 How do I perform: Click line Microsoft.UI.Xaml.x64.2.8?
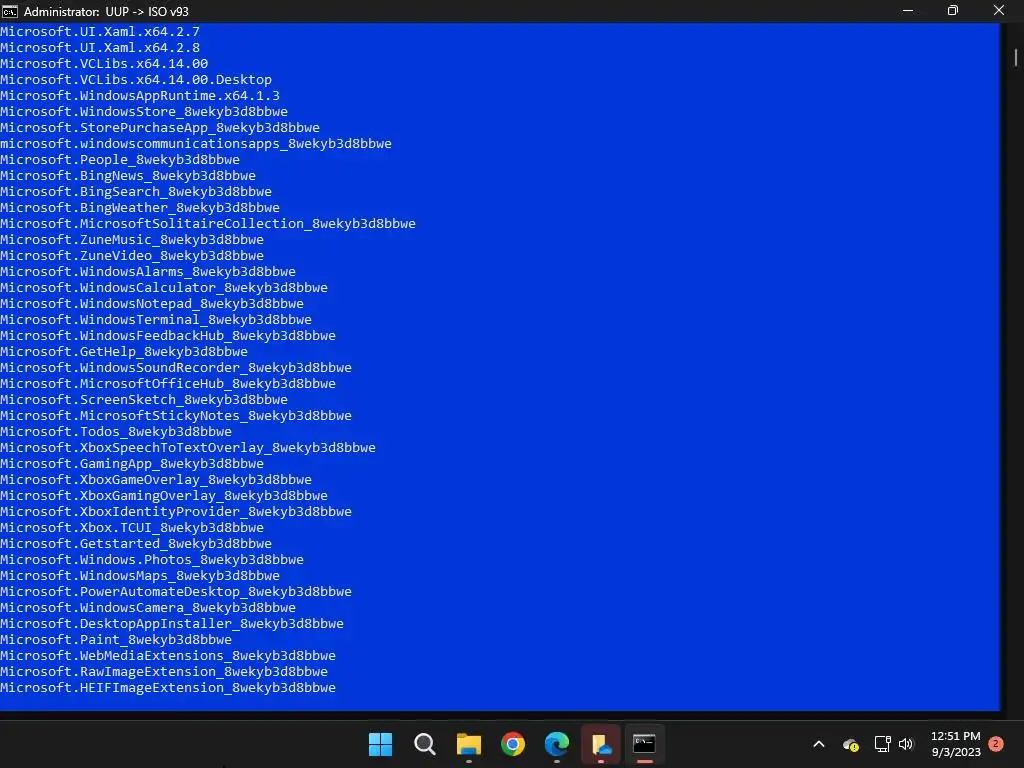[100, 48]
